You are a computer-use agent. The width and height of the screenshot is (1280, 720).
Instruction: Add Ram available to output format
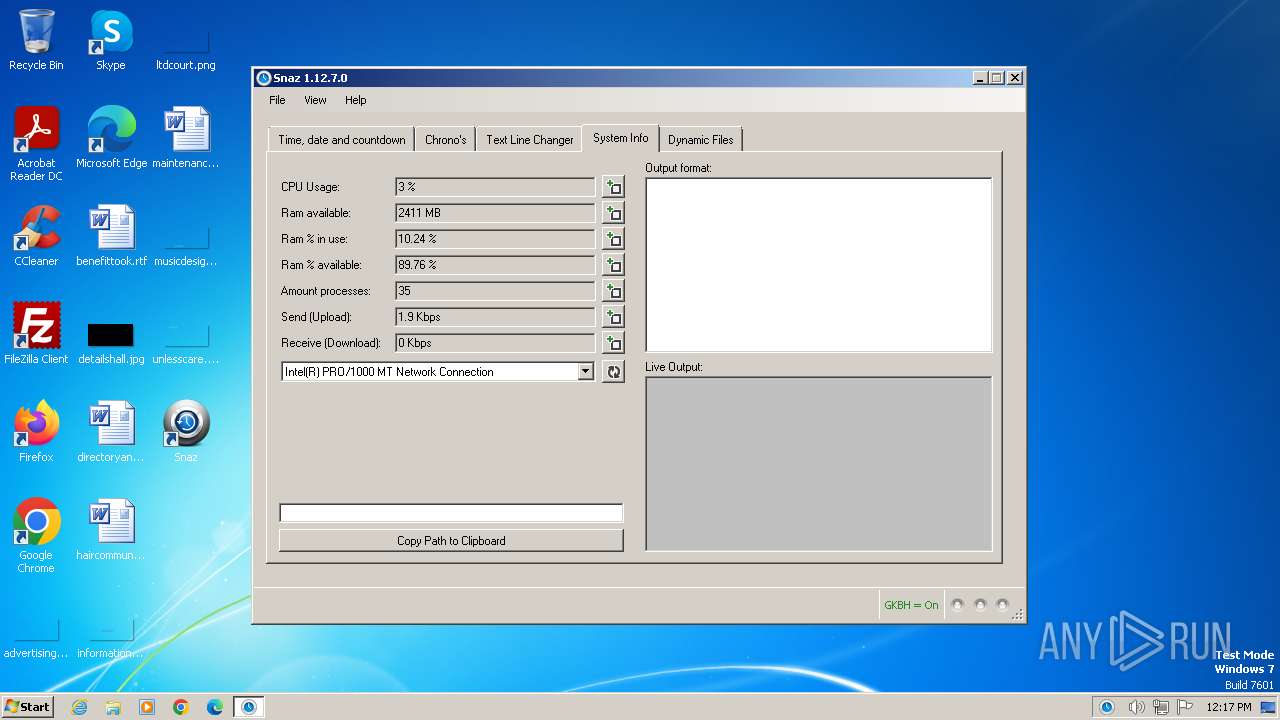(613, 213)
